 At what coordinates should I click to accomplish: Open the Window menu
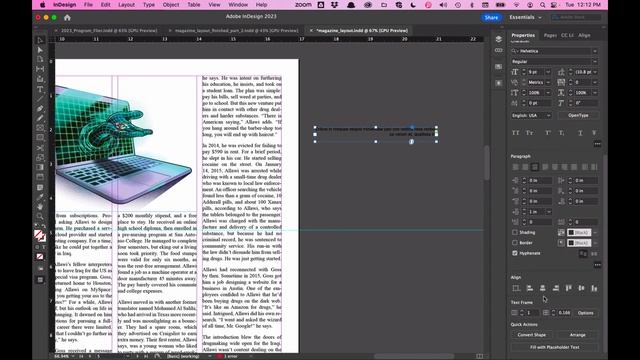[238, 5]
